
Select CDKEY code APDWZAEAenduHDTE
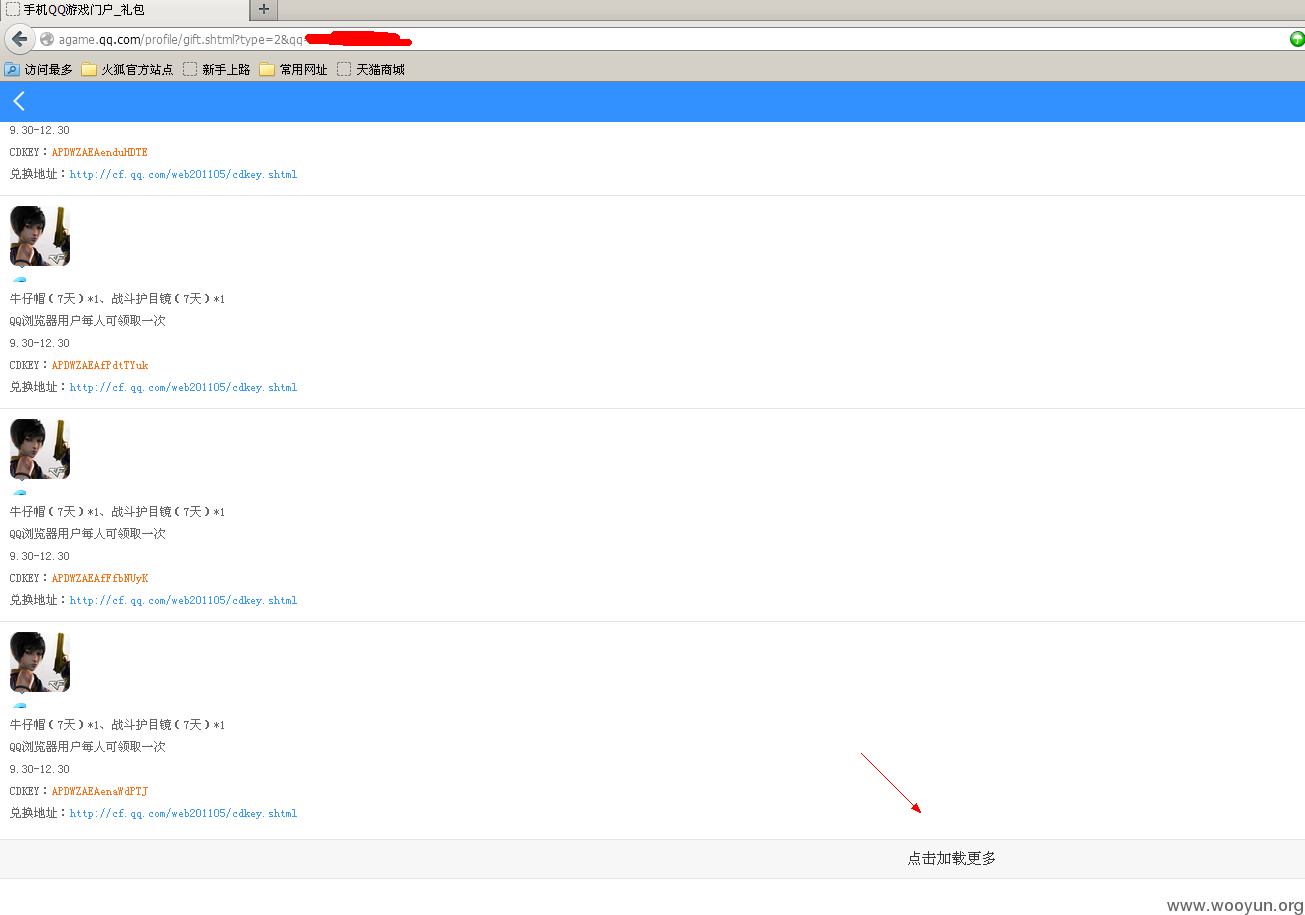pyautogui.click(x=100, y=152)
